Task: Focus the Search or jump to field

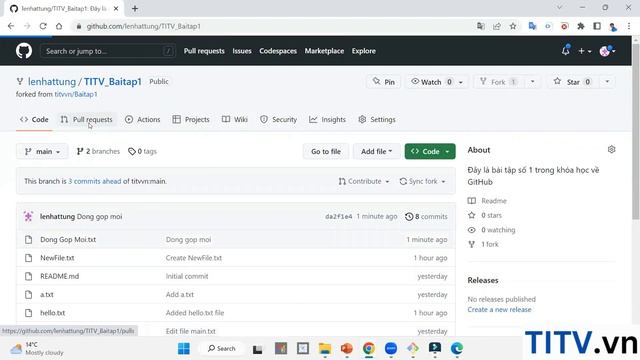Action: (108, 51)
